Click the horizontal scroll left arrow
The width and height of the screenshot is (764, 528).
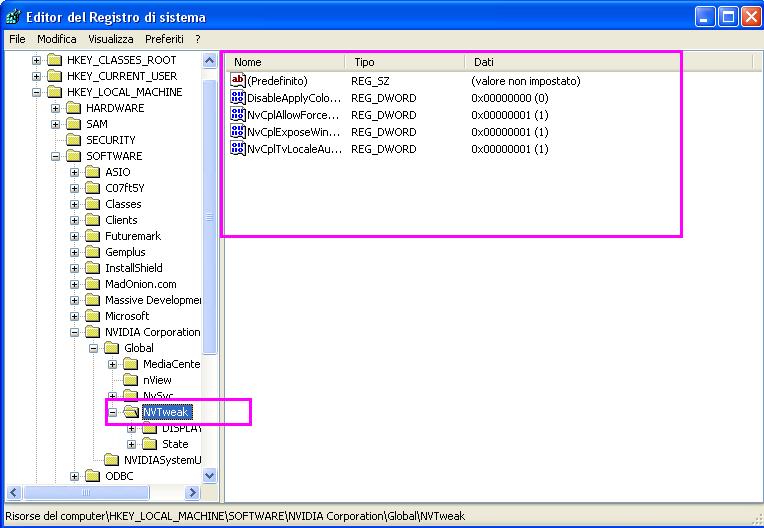pyautogui.click(x=14, y=492)
